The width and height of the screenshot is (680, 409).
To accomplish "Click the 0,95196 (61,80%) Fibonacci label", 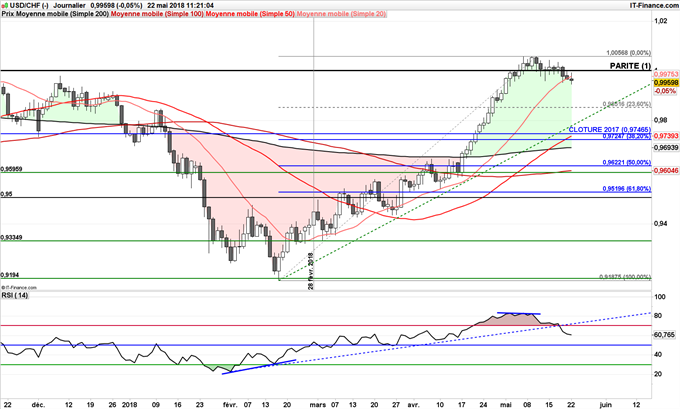I will click(627, 189).
